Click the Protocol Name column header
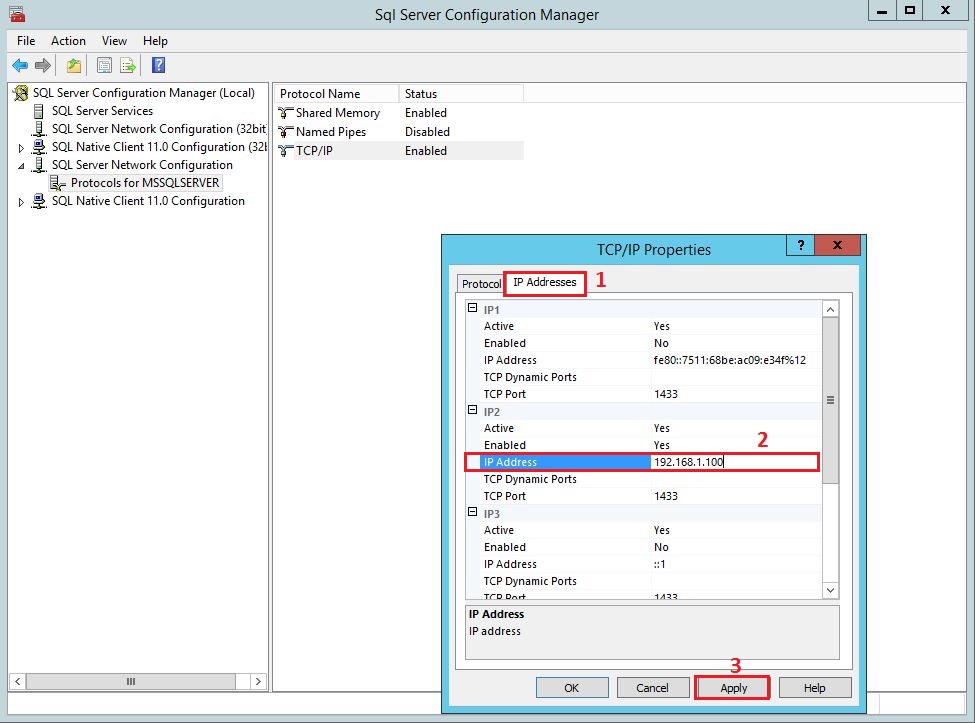This screenshot has height=723, width=975. 336,94
